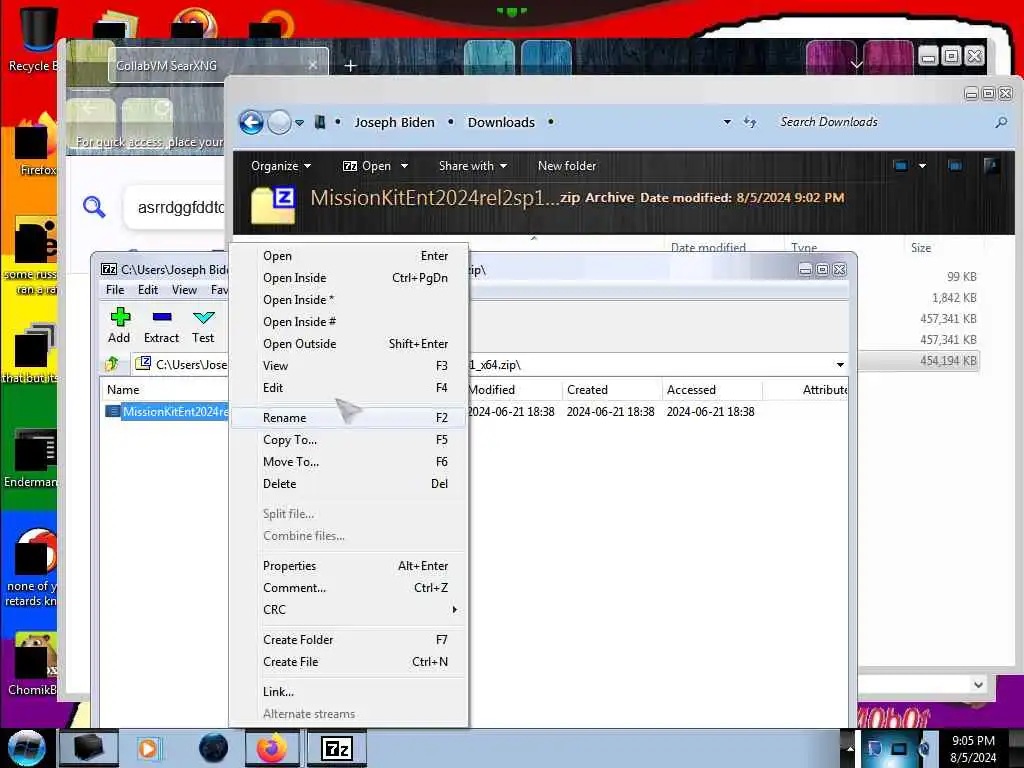
Task: Show hidden tray icons arrow
Action: (850, 748)
